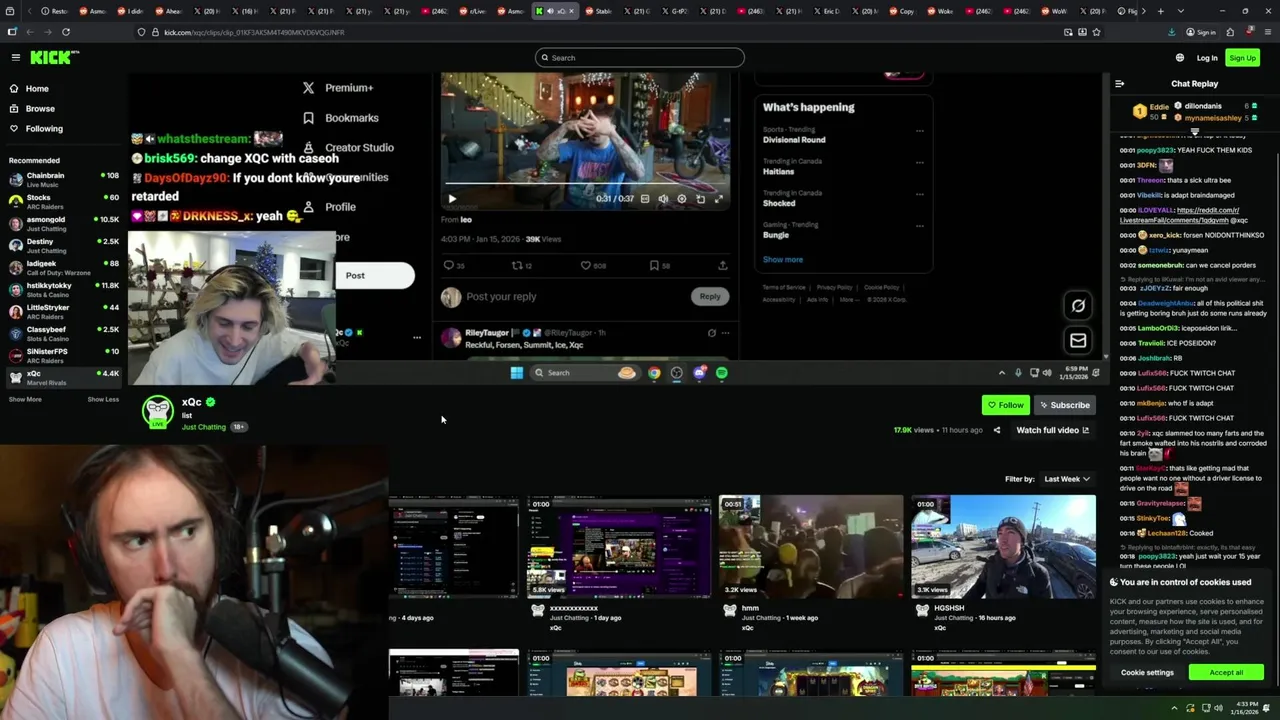Open options for Haitians trend
The image size is (1280, 720).
click(x=919, y=163)
